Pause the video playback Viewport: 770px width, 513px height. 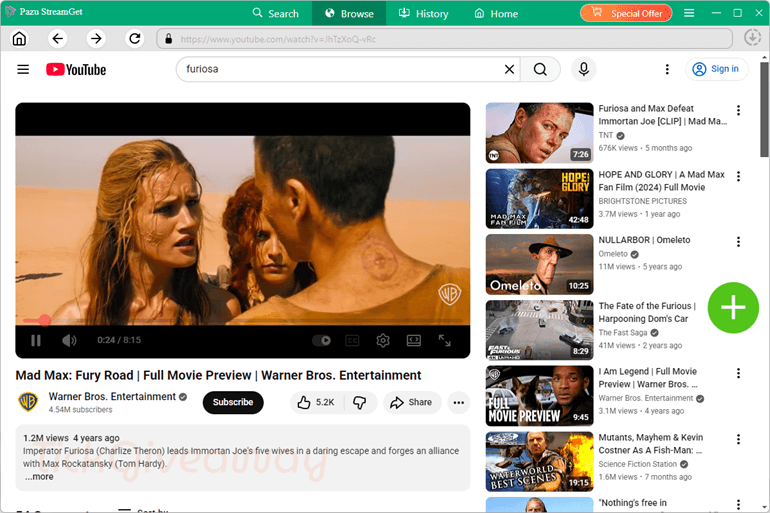point(36,340)
